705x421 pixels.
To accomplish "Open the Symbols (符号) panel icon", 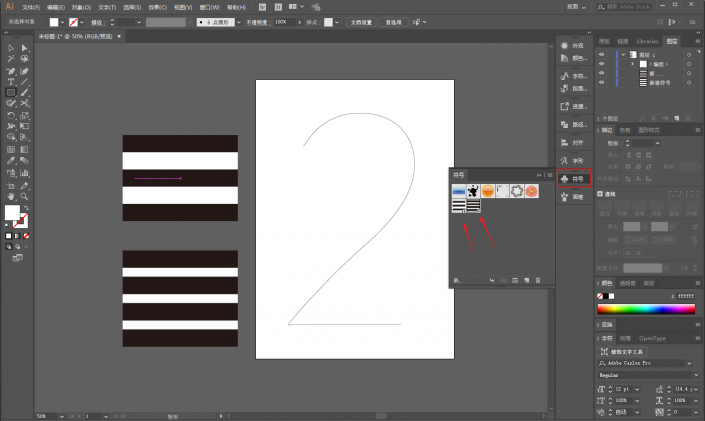I will tap(574, 179).
